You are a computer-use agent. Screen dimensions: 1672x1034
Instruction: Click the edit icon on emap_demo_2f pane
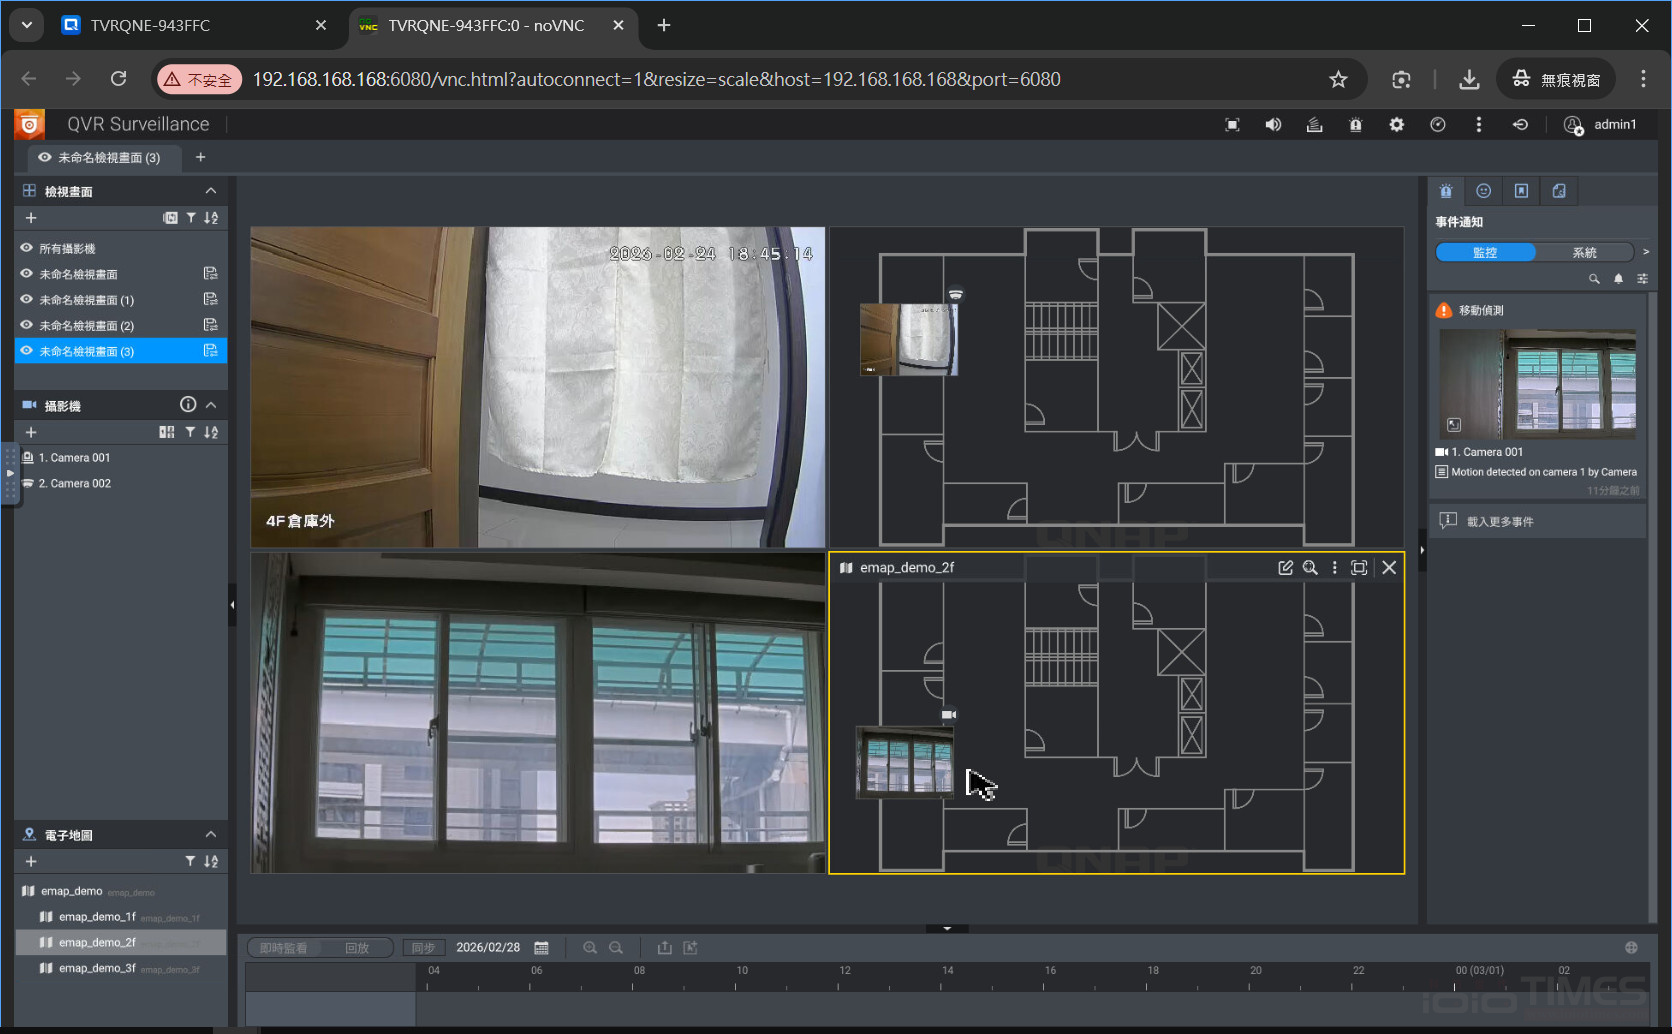[1285, 568]
